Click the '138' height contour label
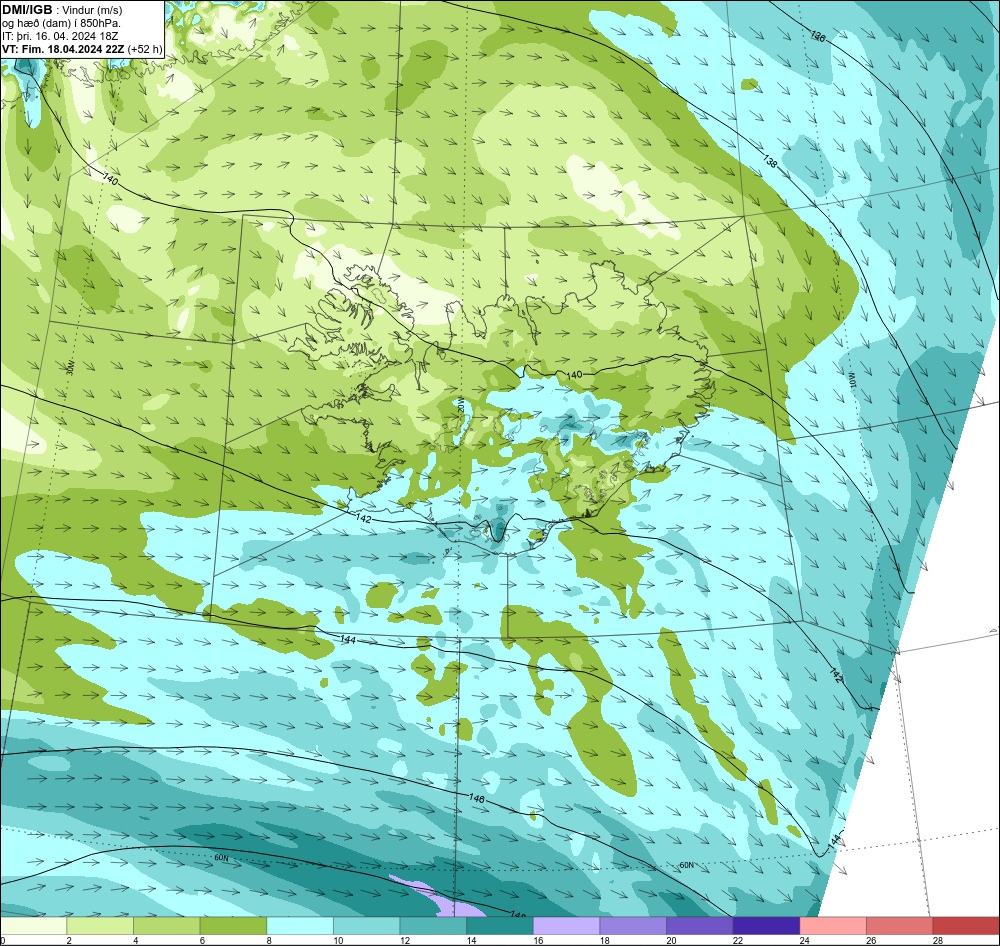Screen dimensions: 1000x946 point(770,162)
